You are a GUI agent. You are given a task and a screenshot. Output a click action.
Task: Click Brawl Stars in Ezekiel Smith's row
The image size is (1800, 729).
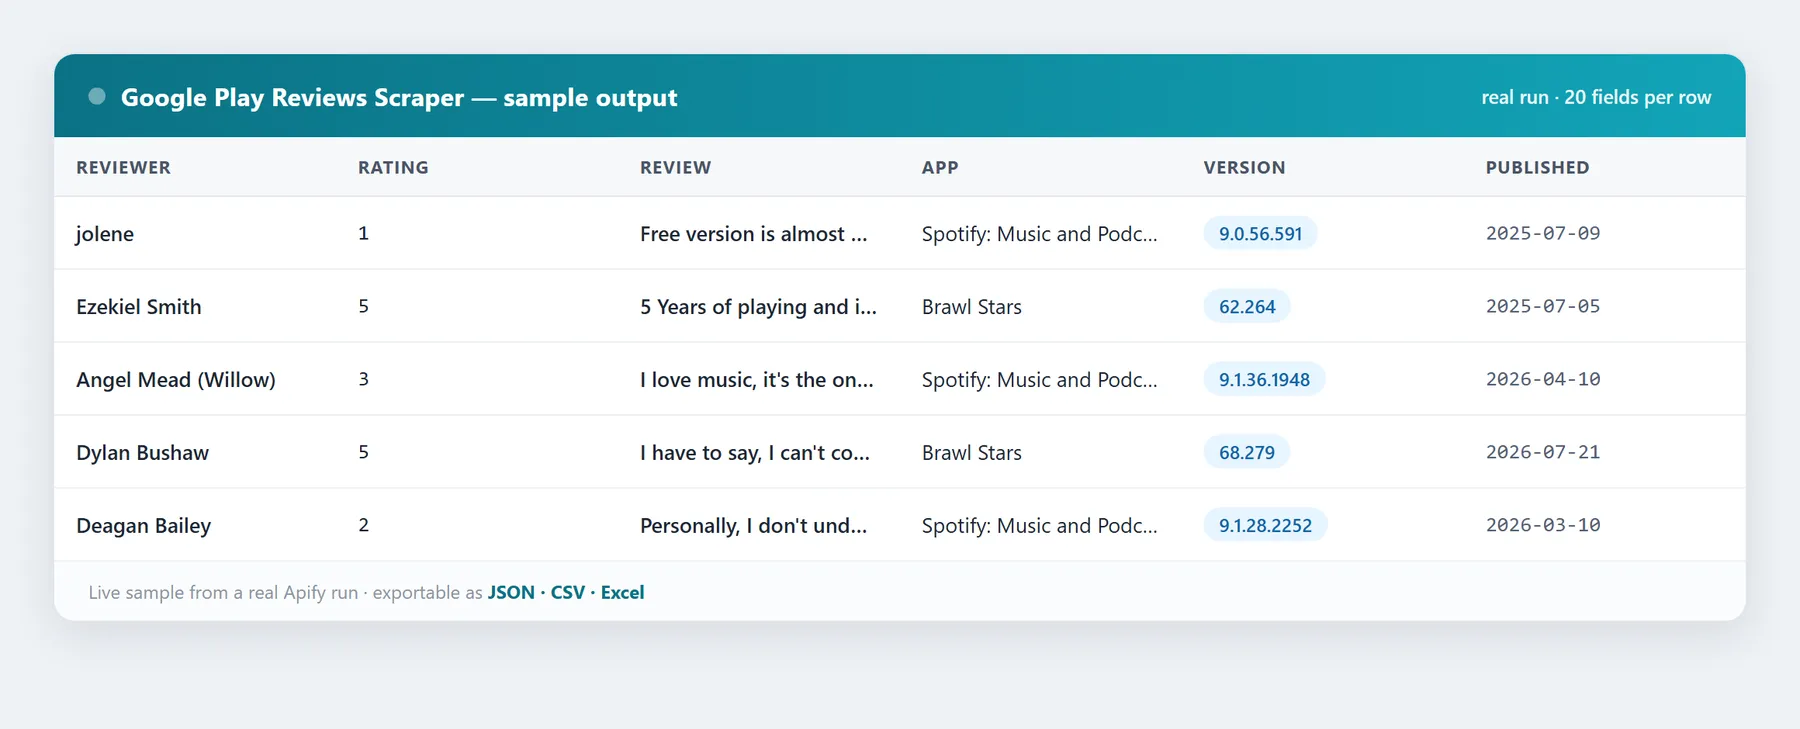(x=972, y=307)
